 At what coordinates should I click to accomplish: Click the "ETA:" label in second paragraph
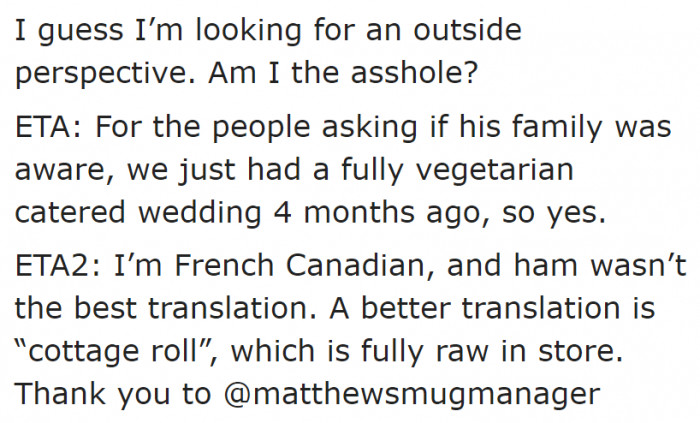[49, 127]
